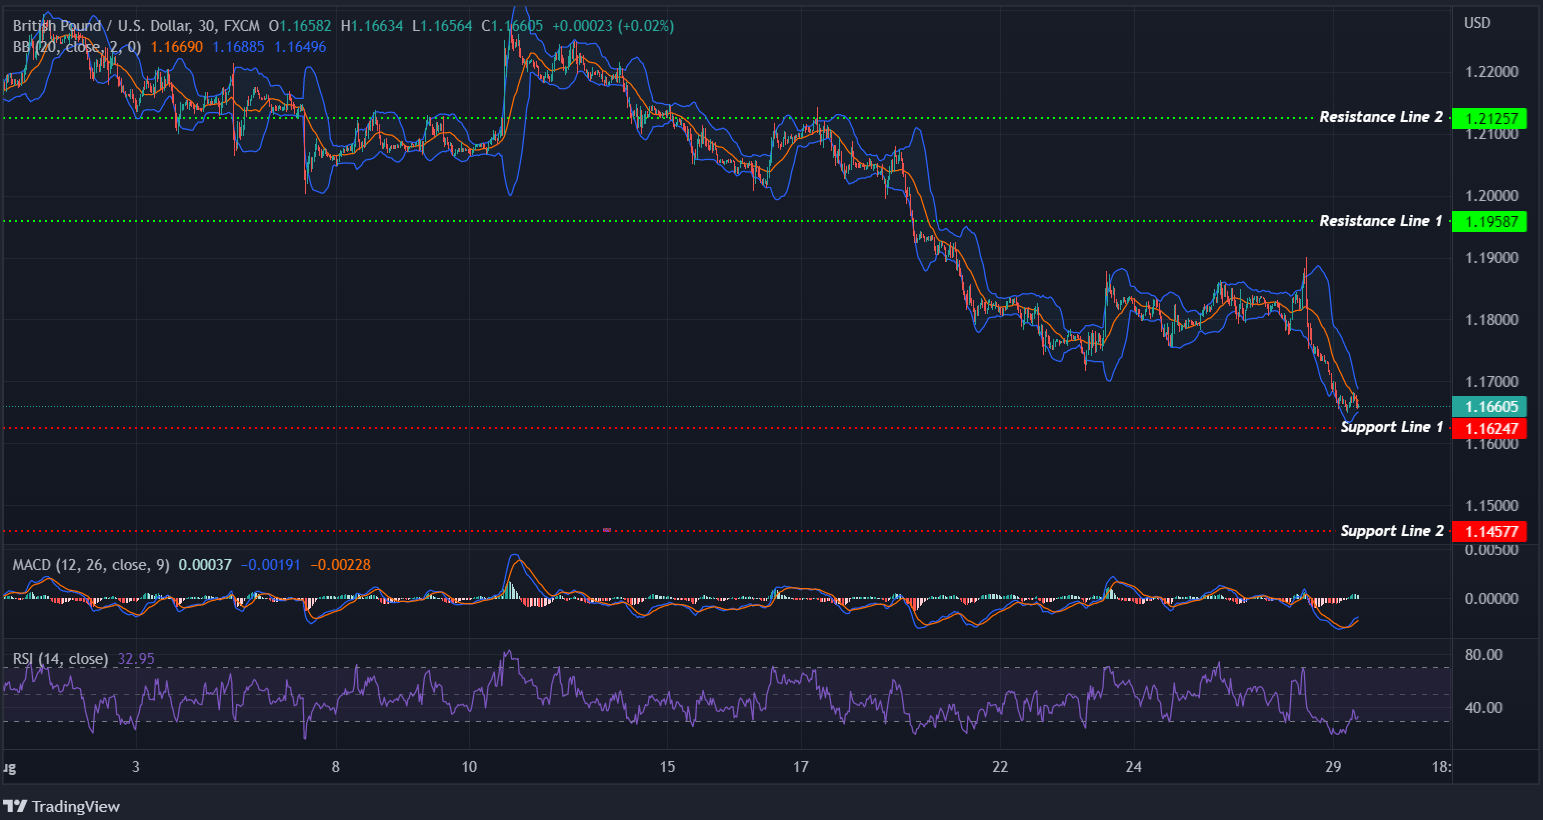The image size is (1543, 820).
Task: Select the Support Line 2 label
Action: coord(1391,530)
